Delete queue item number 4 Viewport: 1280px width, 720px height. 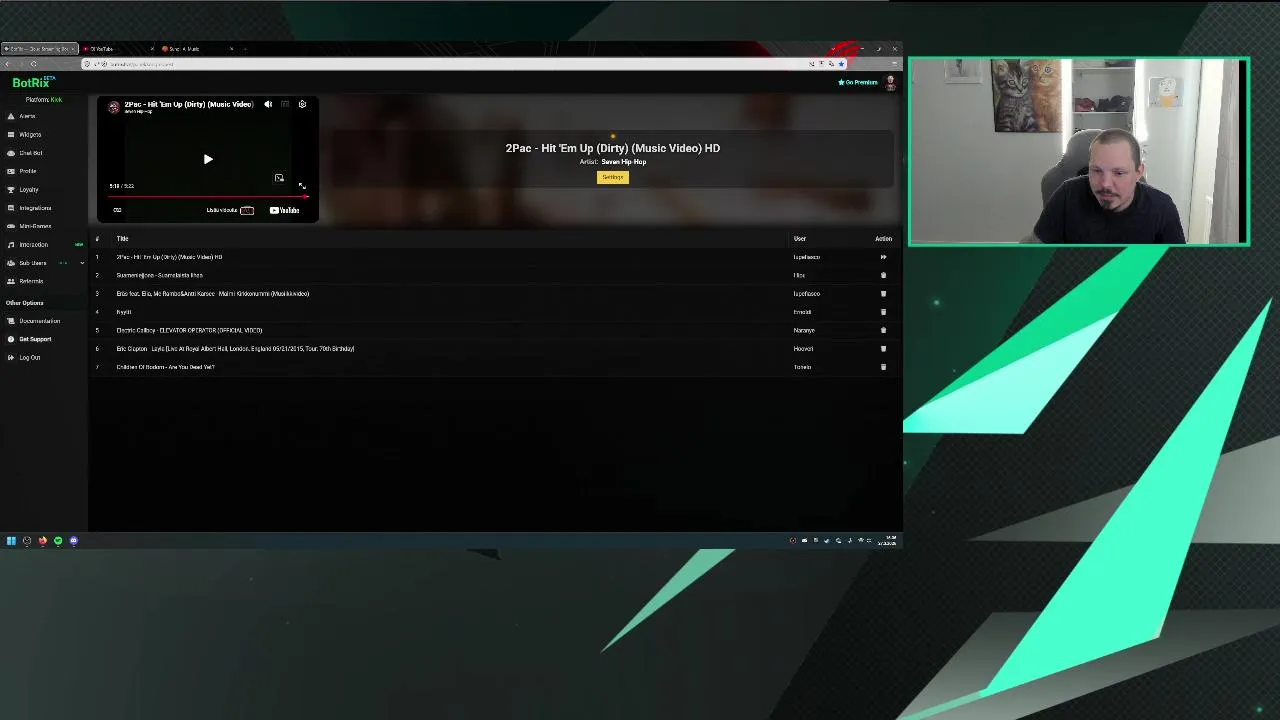click(883, 312)
